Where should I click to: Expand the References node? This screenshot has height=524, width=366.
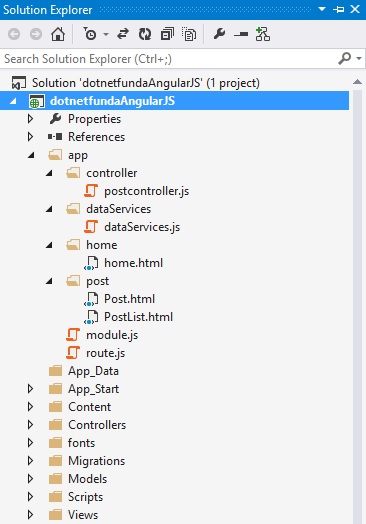(30, 137)
